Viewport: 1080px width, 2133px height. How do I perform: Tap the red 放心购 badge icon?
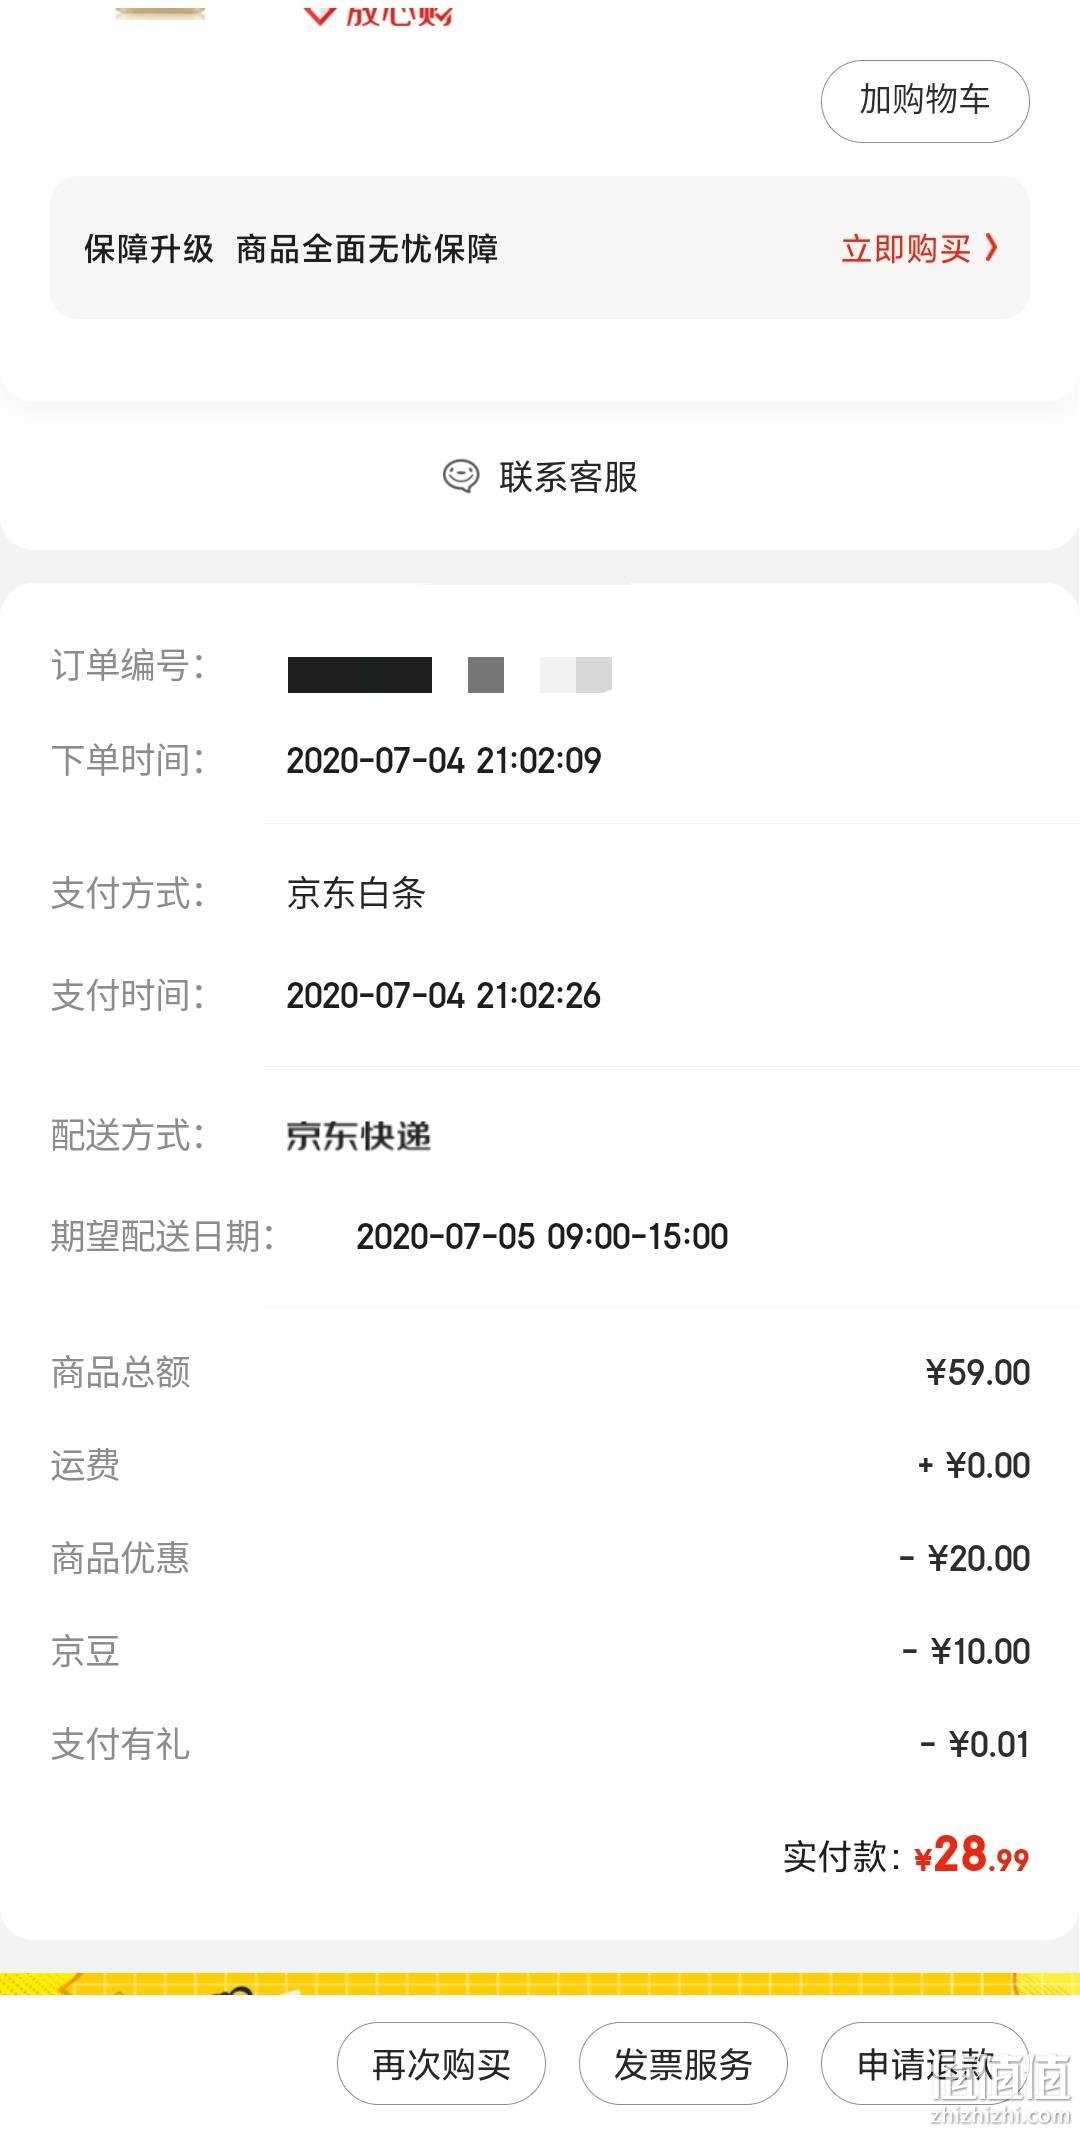point(319,14)
